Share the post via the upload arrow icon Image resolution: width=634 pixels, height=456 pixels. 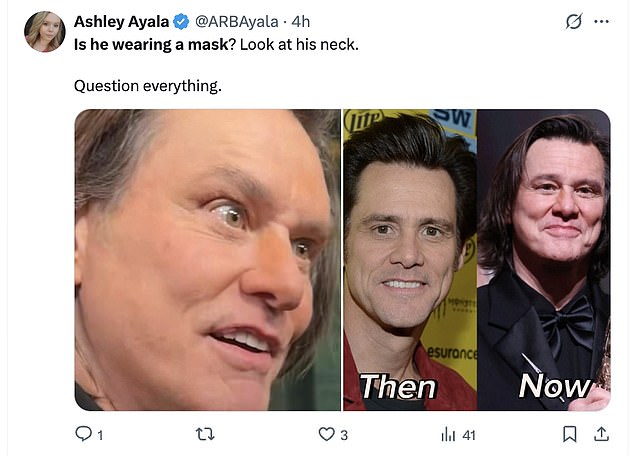point(601,434)
